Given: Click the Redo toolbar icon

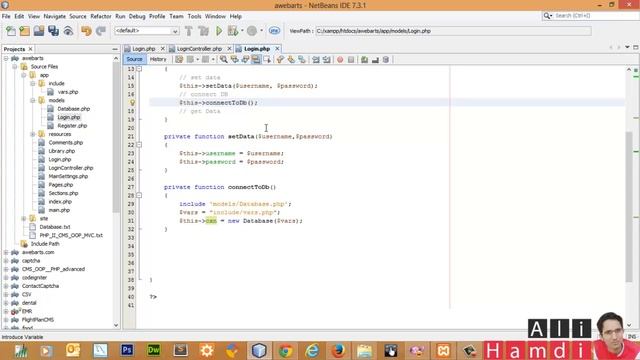Looking at the screenshot, I should [x=101, y=31].
